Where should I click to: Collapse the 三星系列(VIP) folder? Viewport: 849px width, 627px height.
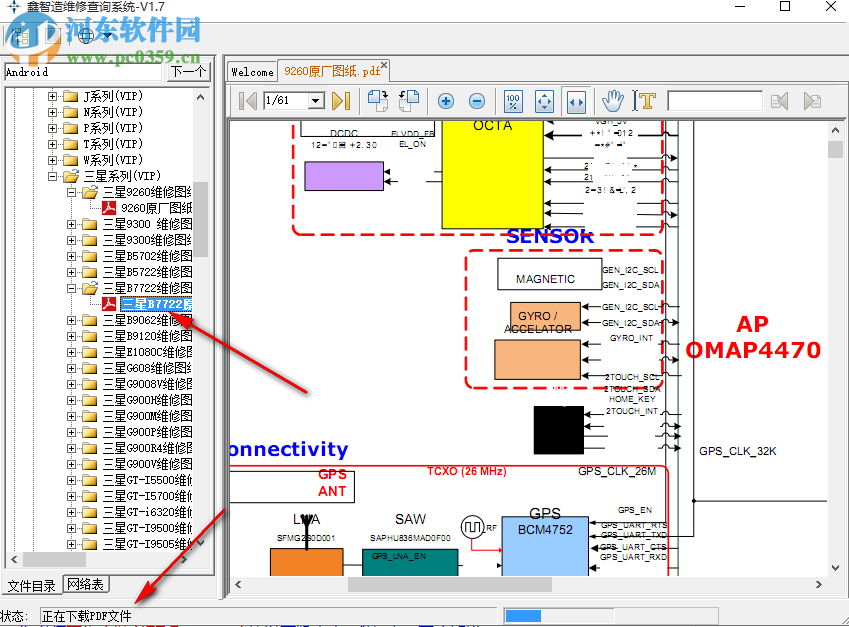[x=53, y=176]
